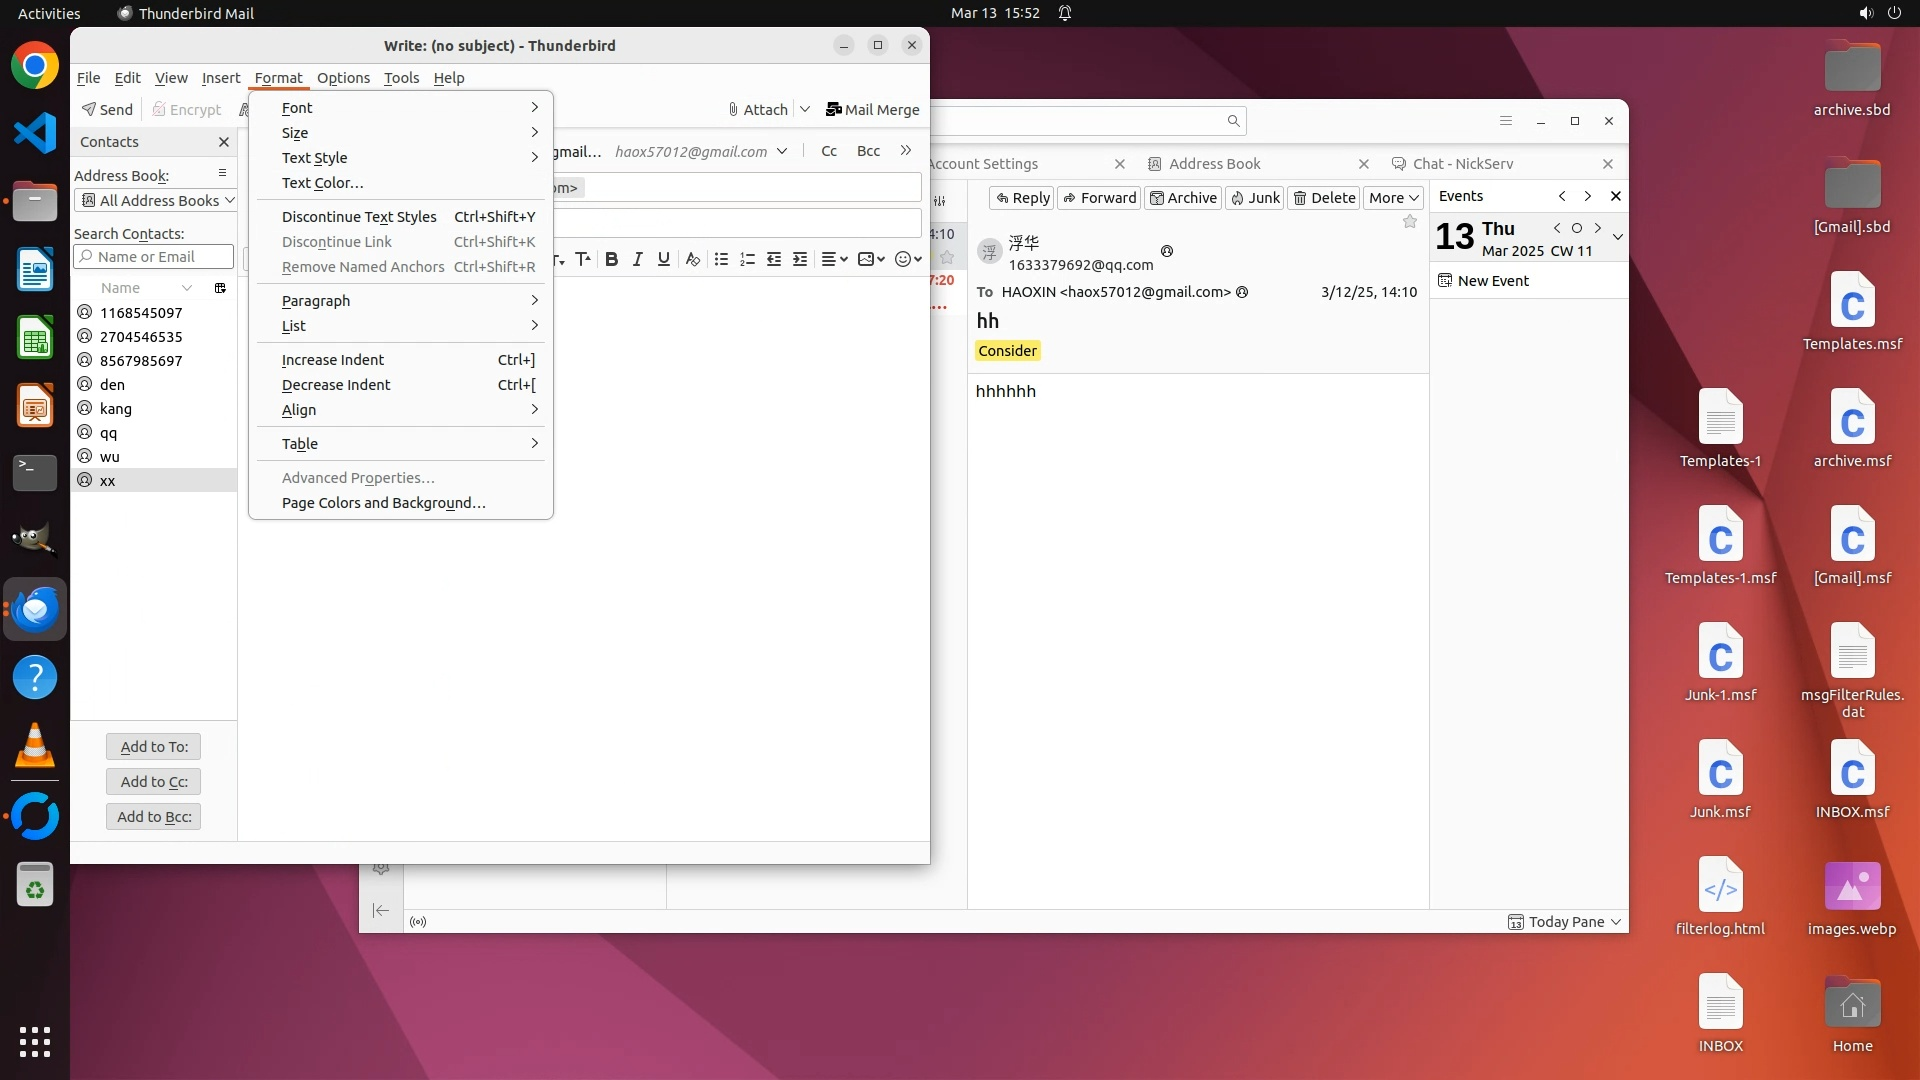Image resolution: width=1920 pixels, height=1080 pixels.
Task: Expand the Attach dropdown arrow
Action: point(805,110)
